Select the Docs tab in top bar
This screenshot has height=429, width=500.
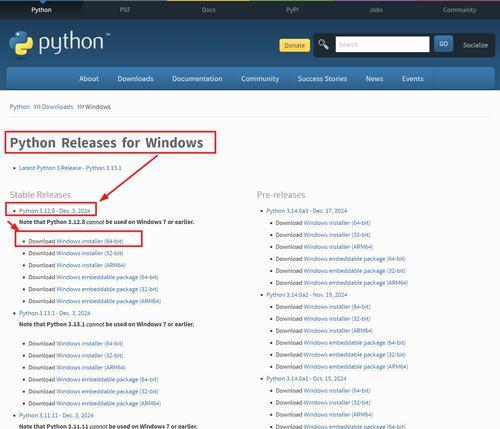[209, 10]
